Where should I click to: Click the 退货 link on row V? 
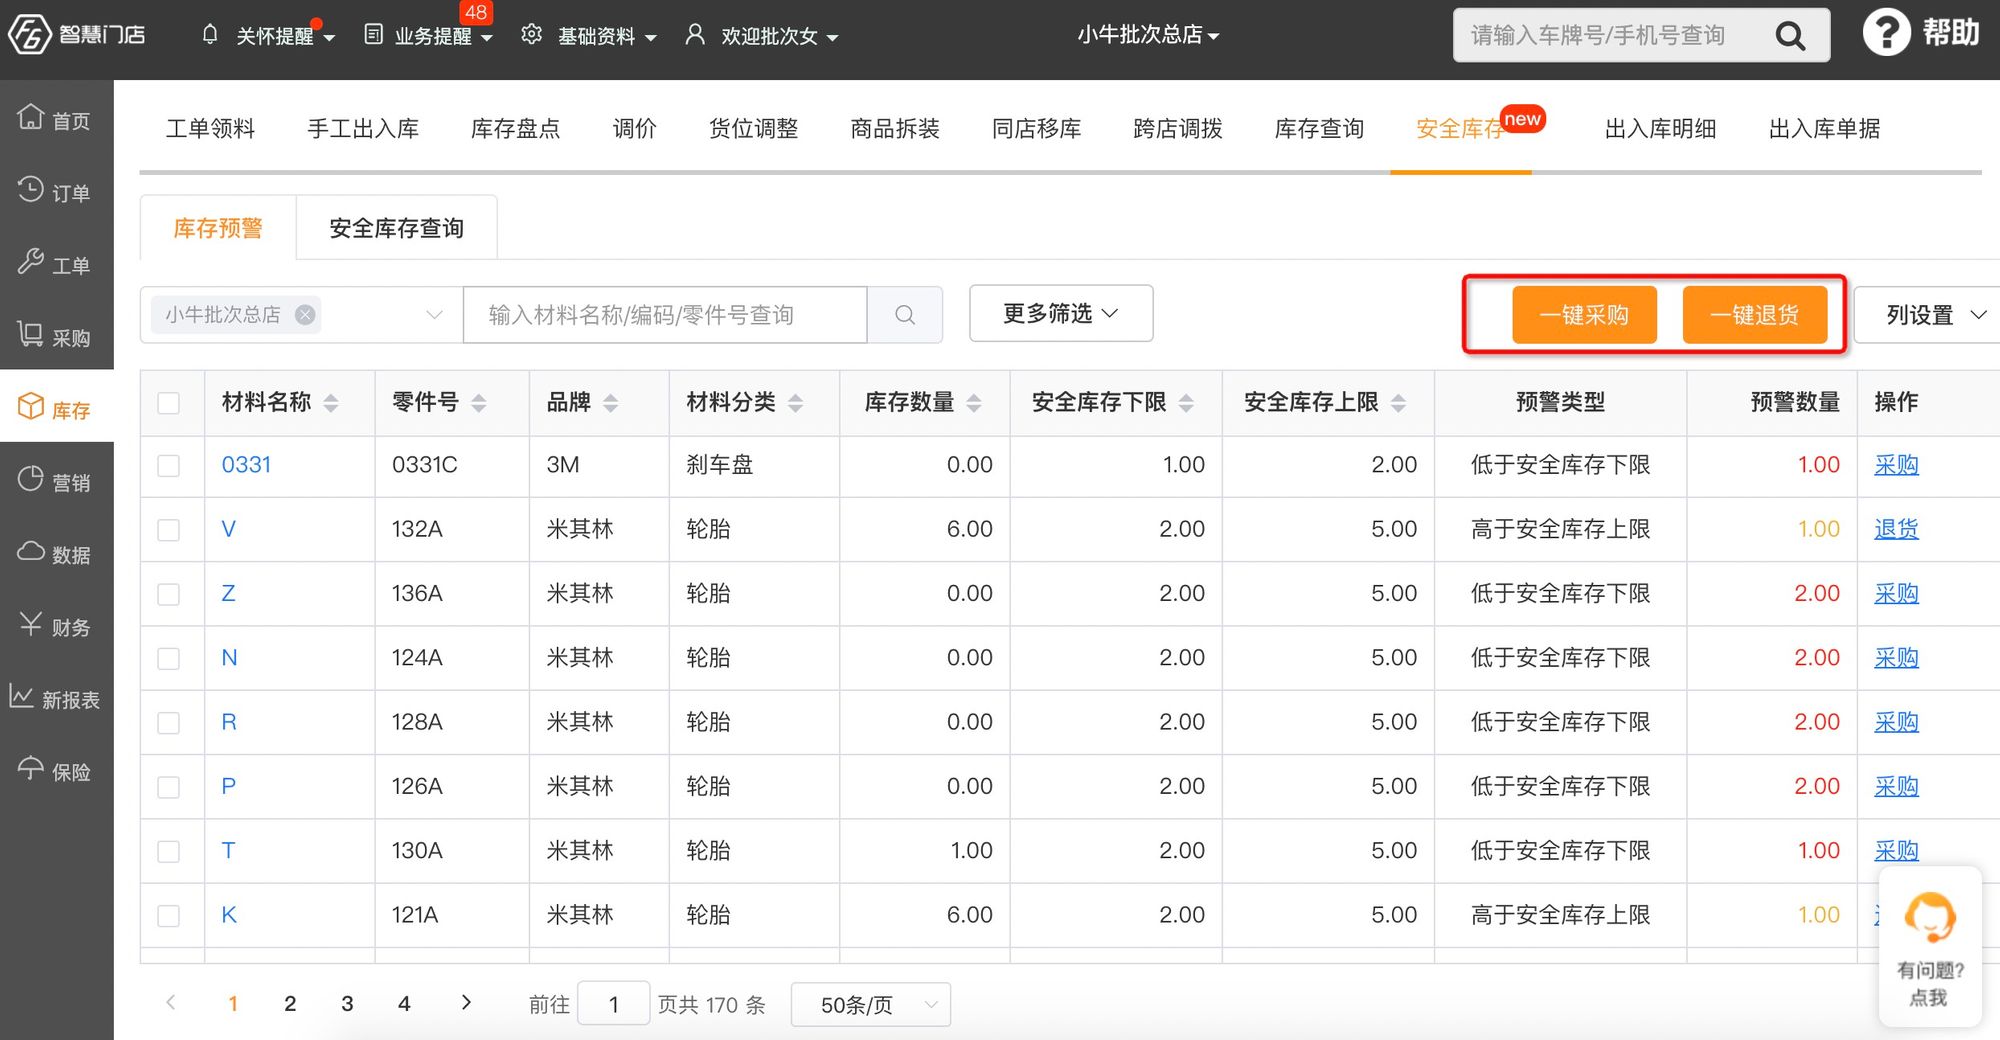point(1896,529)
